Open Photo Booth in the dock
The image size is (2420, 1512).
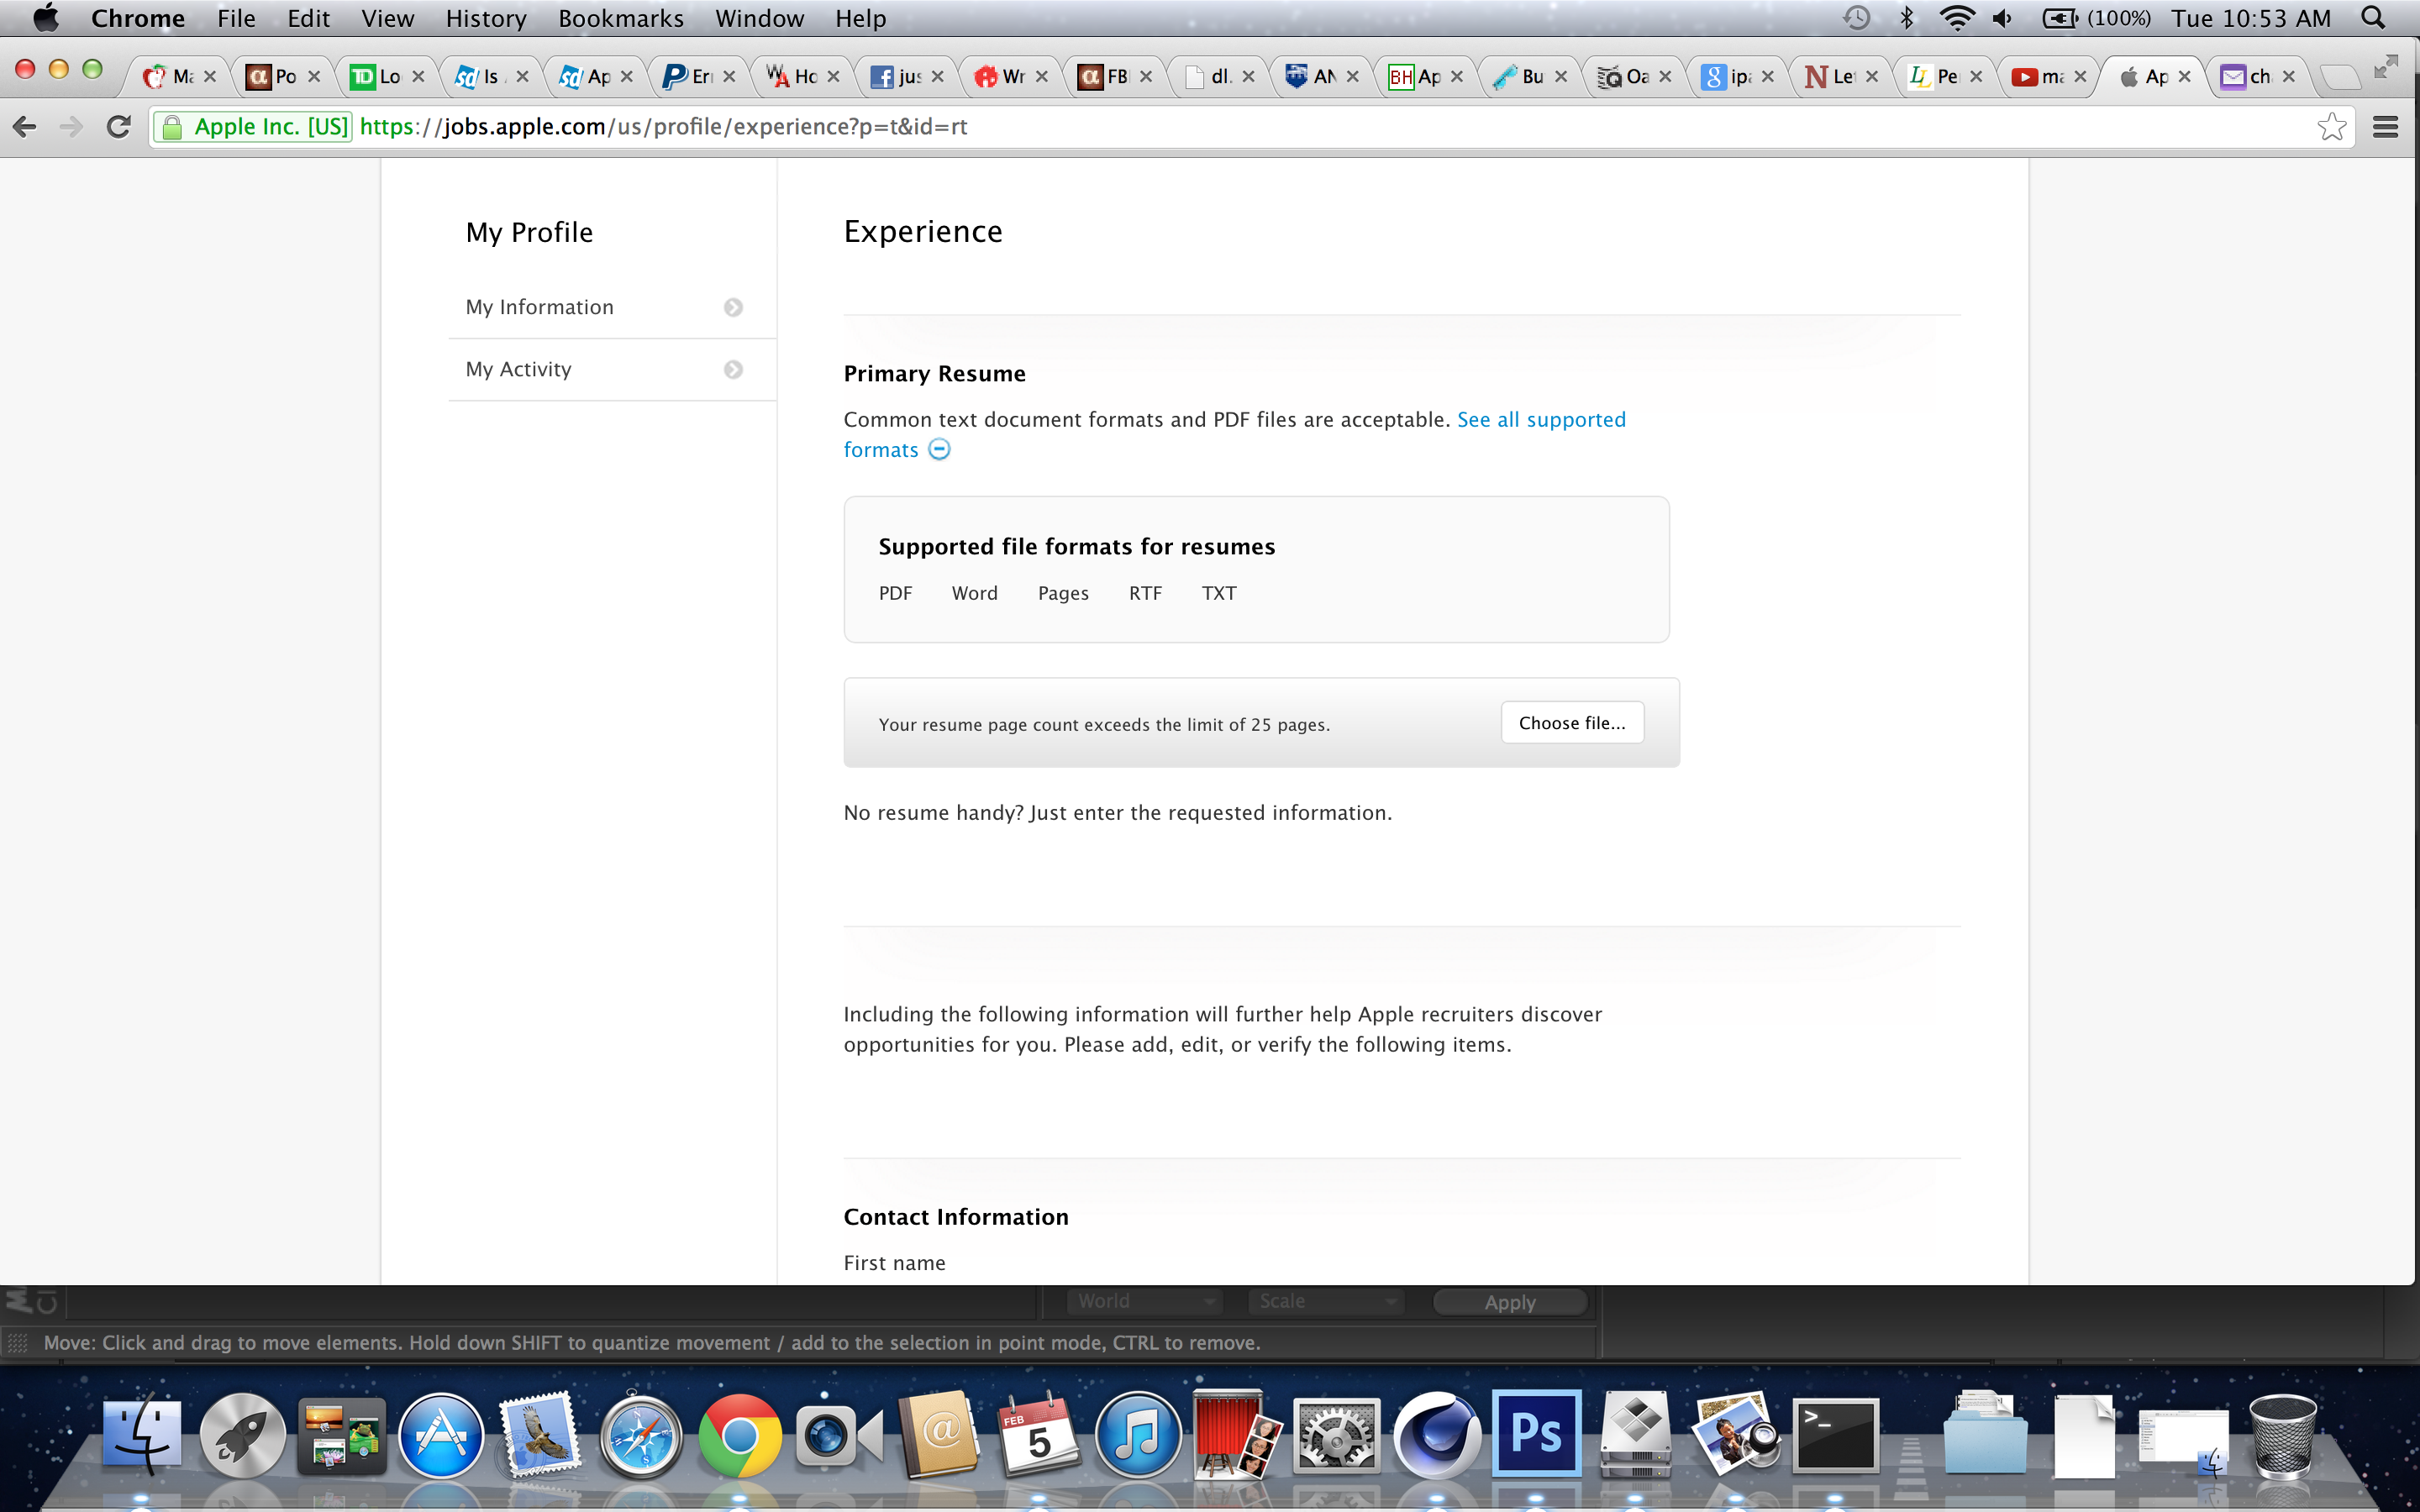coord(1237,1435)
